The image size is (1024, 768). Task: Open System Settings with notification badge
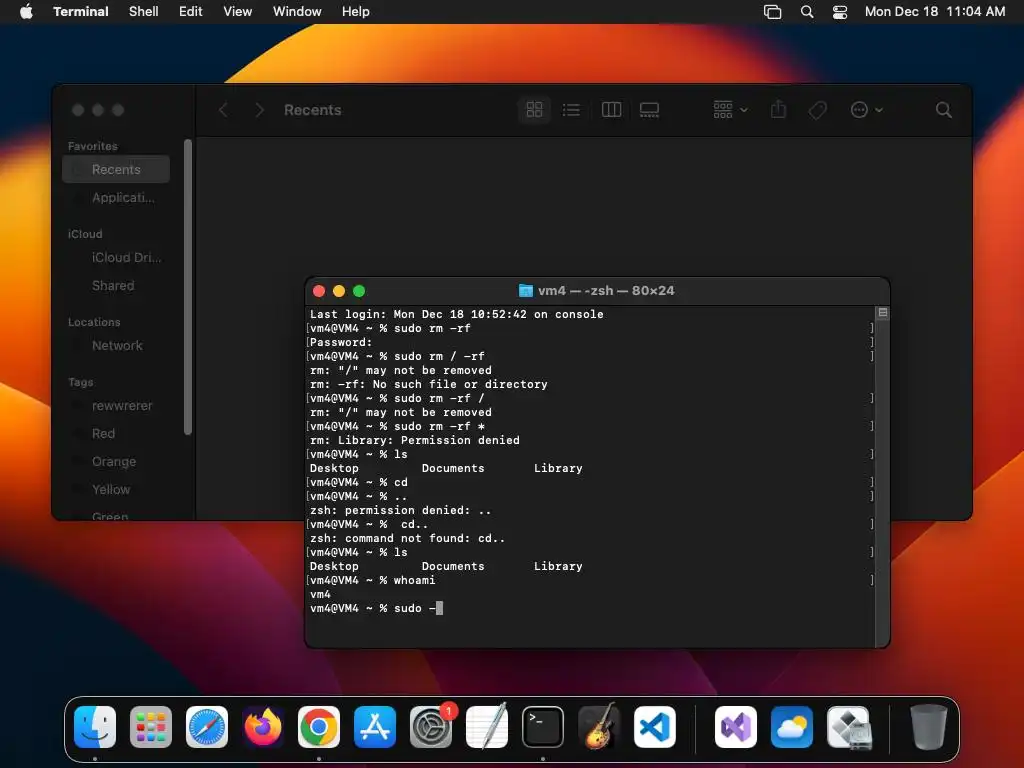(x=431, y=727)
